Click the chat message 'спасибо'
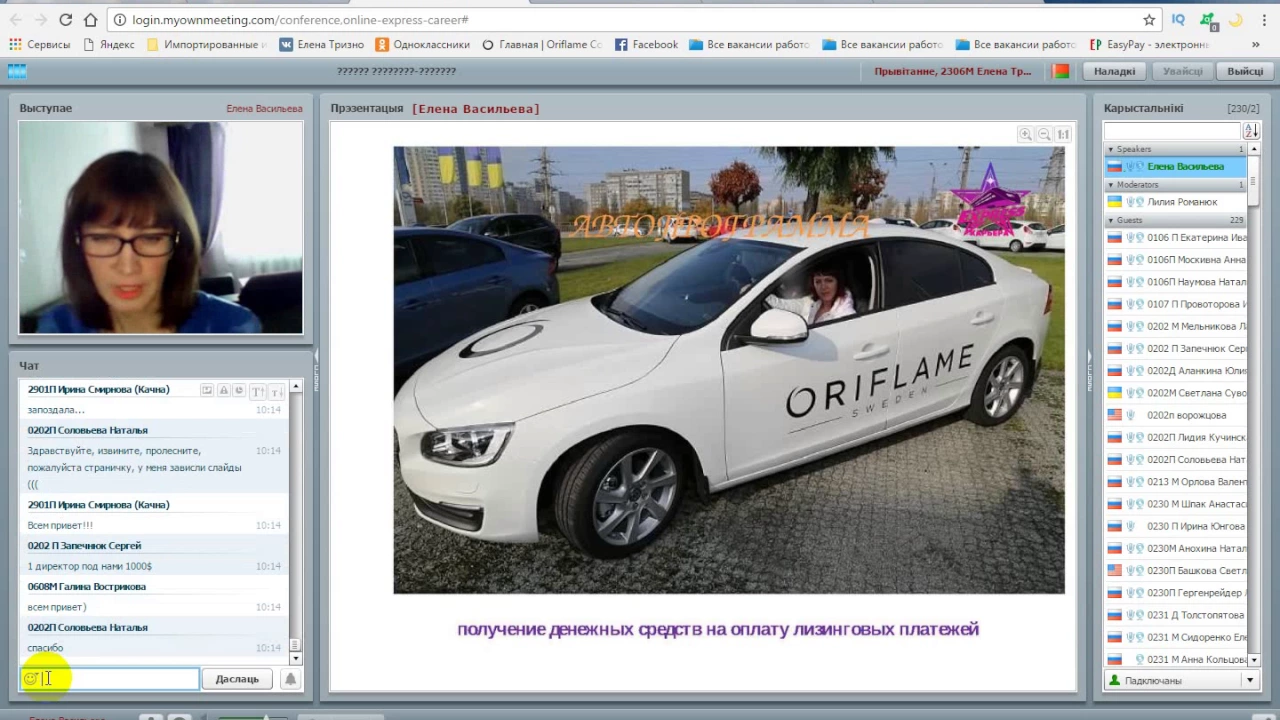This screenshot has width=1280, height=720. point(45,648)
